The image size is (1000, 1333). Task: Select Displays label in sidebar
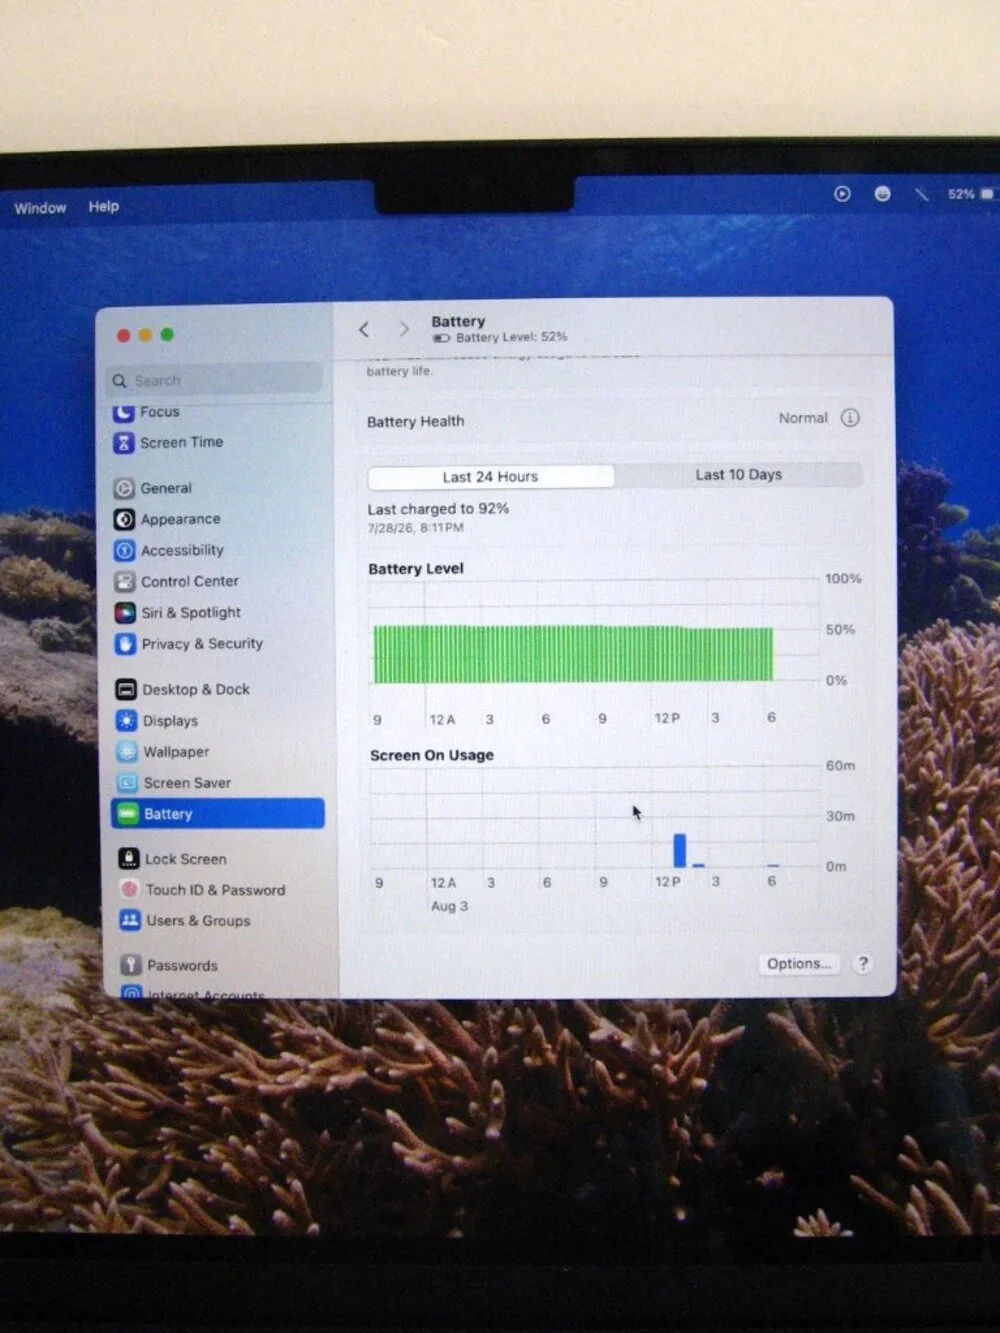pos(170,721)
